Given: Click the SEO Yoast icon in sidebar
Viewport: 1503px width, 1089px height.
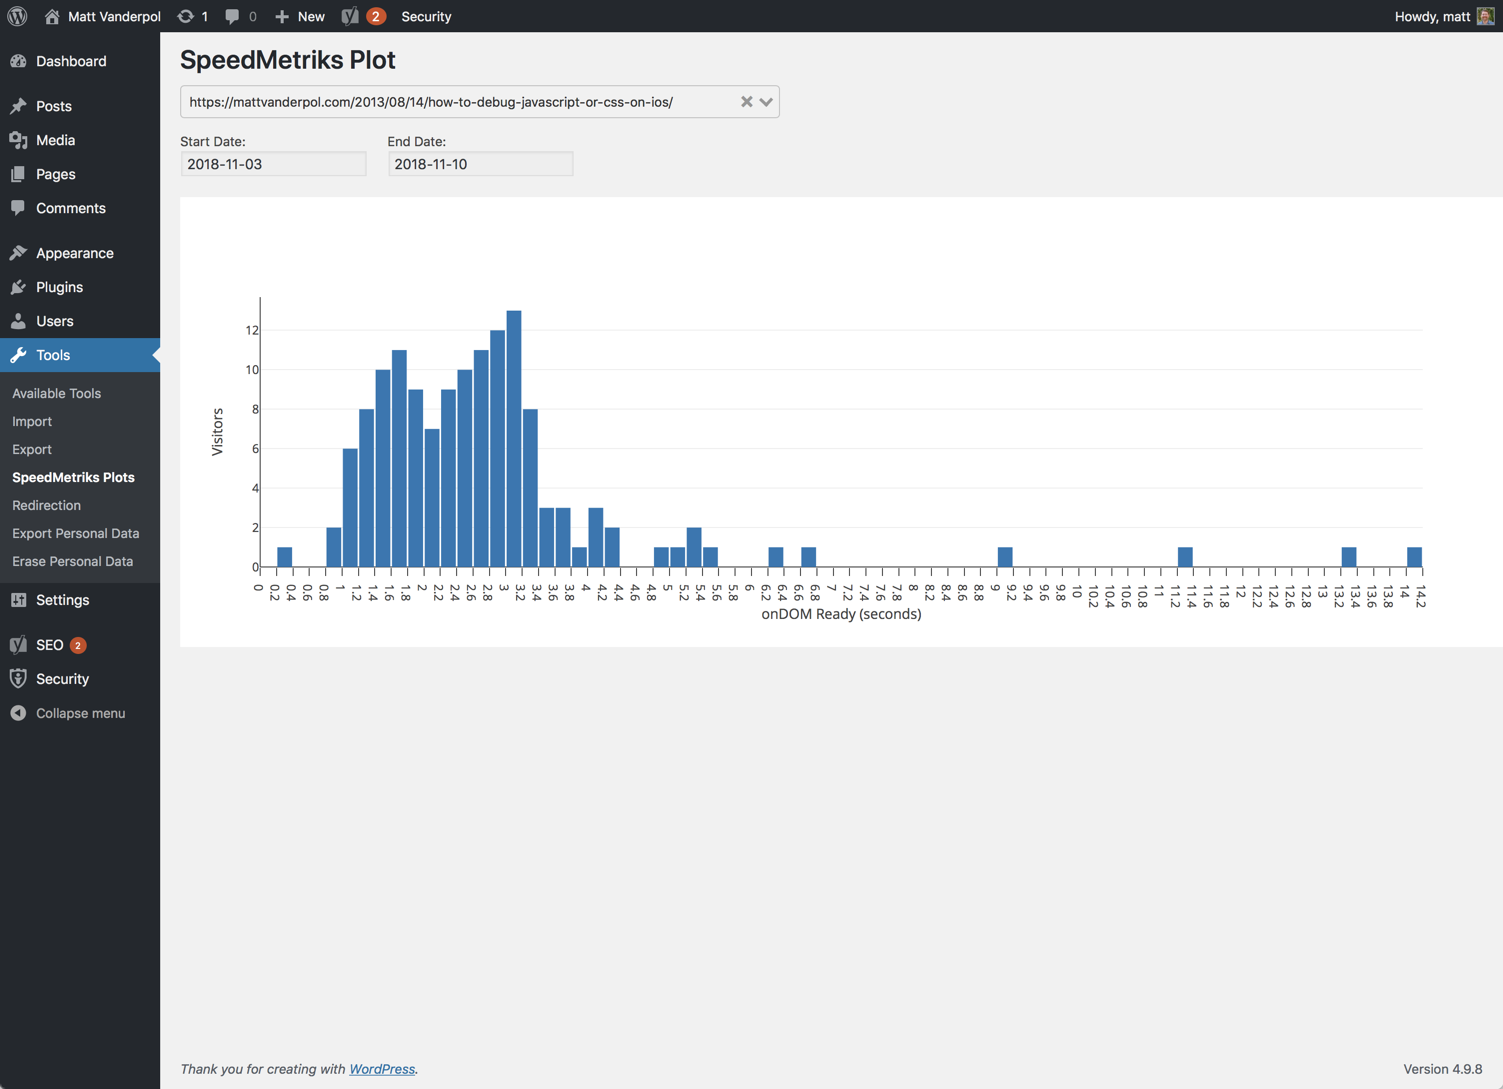Looking at the screenshot, I should [18, 645].
